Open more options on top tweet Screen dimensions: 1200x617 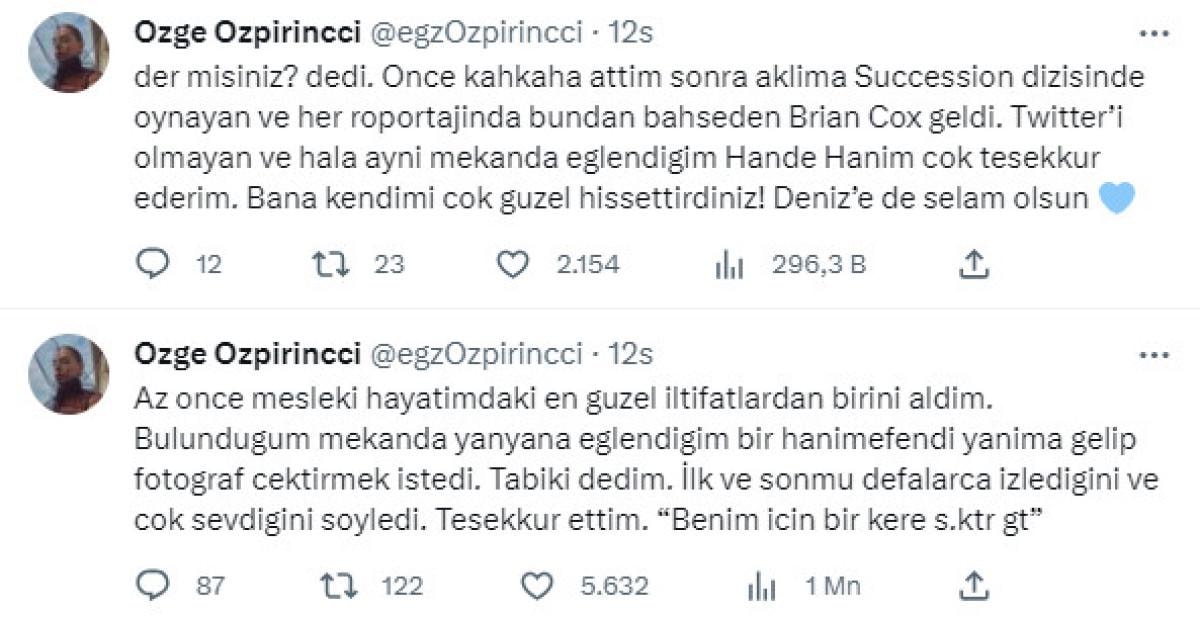(1153, 34)
